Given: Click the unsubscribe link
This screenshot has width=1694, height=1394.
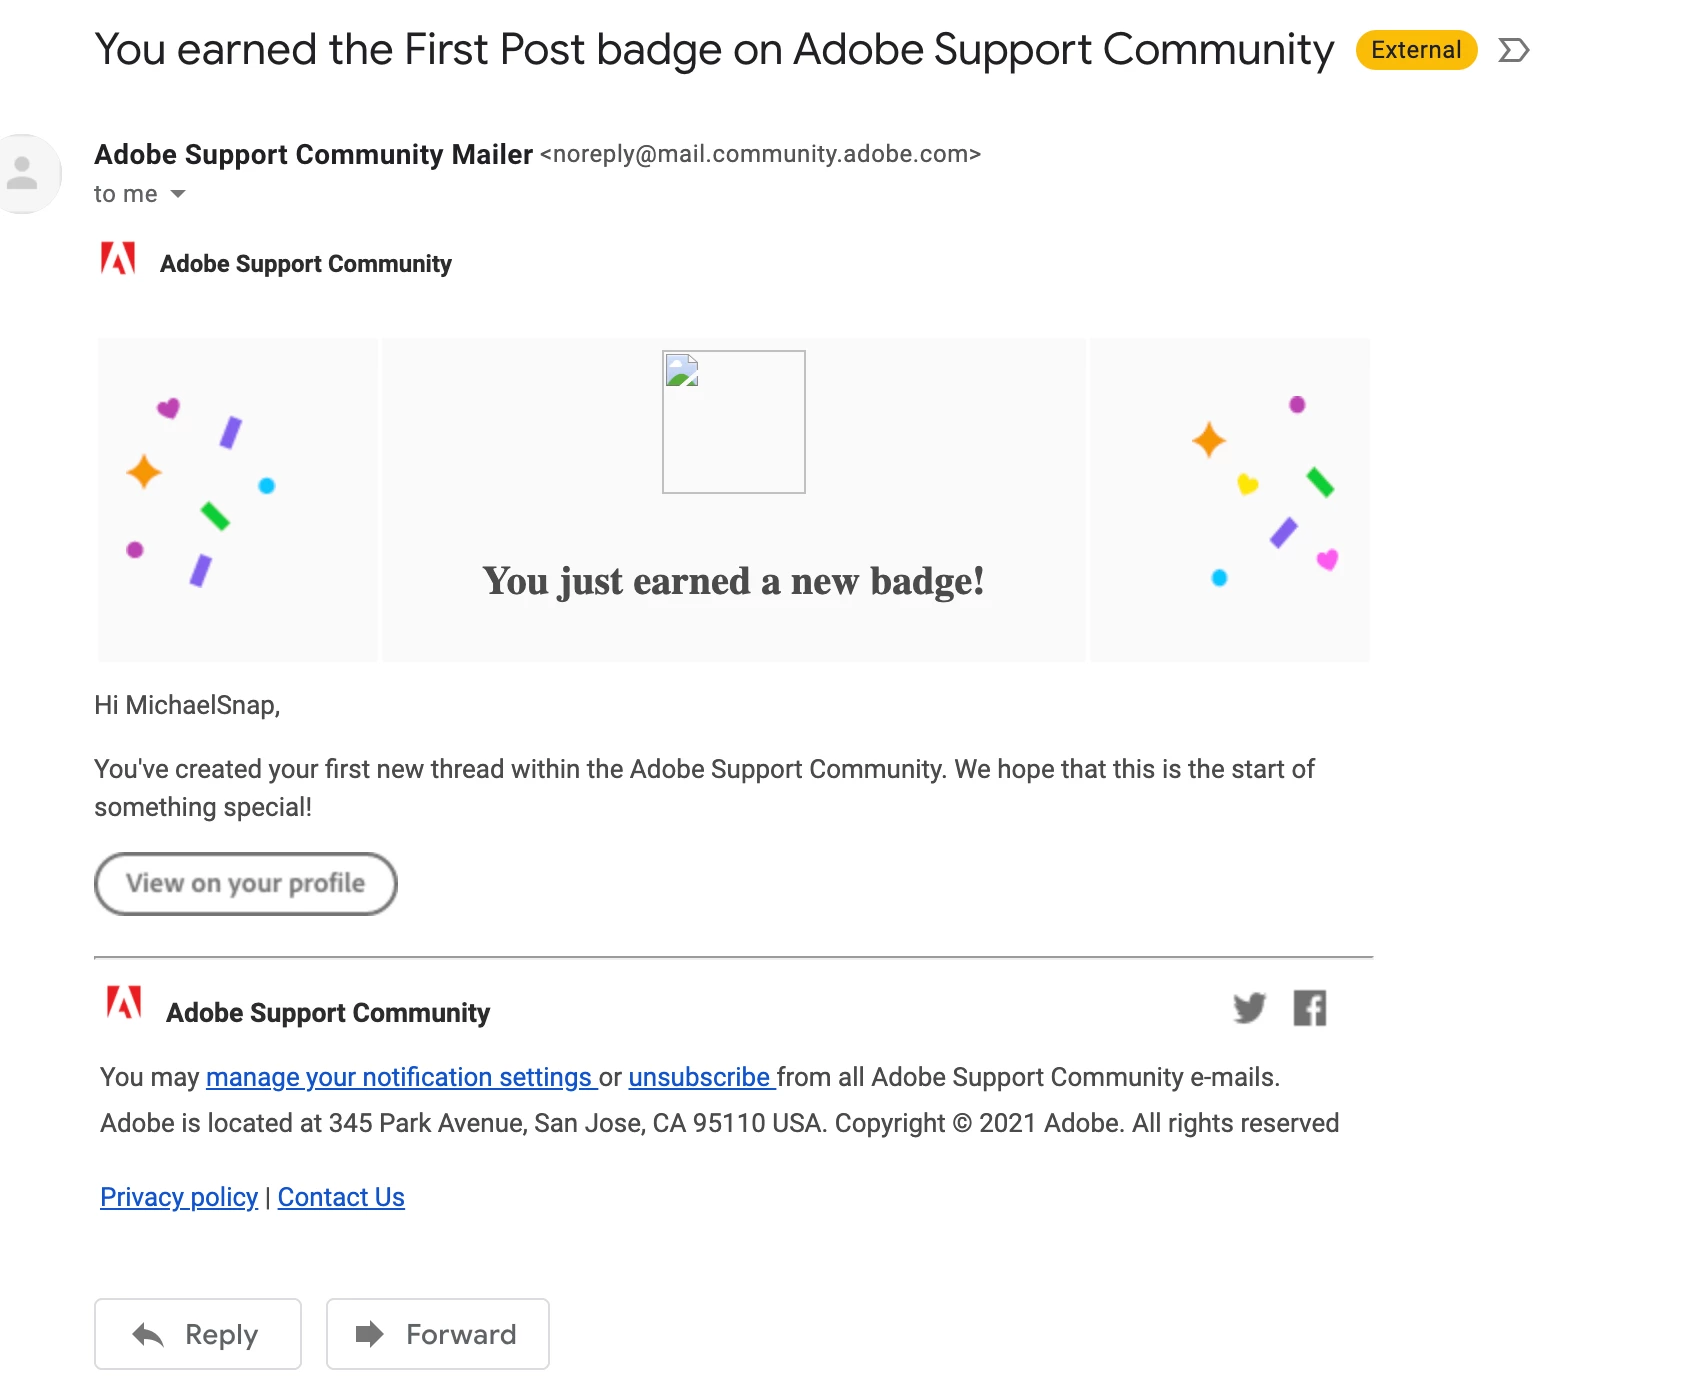Looking at the screenshot, I should click(x=699, y=1077).
